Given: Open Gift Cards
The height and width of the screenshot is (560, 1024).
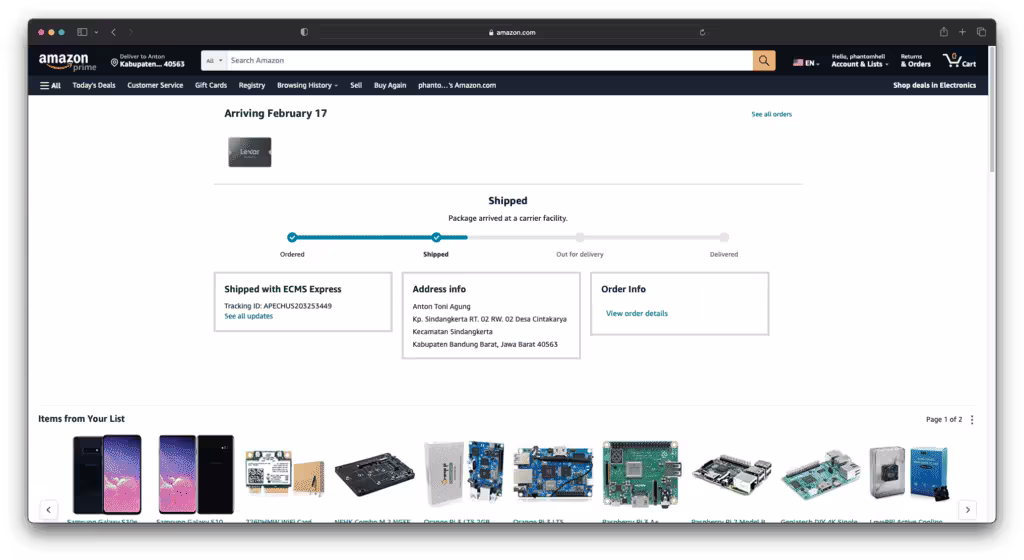Looking at the screenshot, I should coord(211,86).
